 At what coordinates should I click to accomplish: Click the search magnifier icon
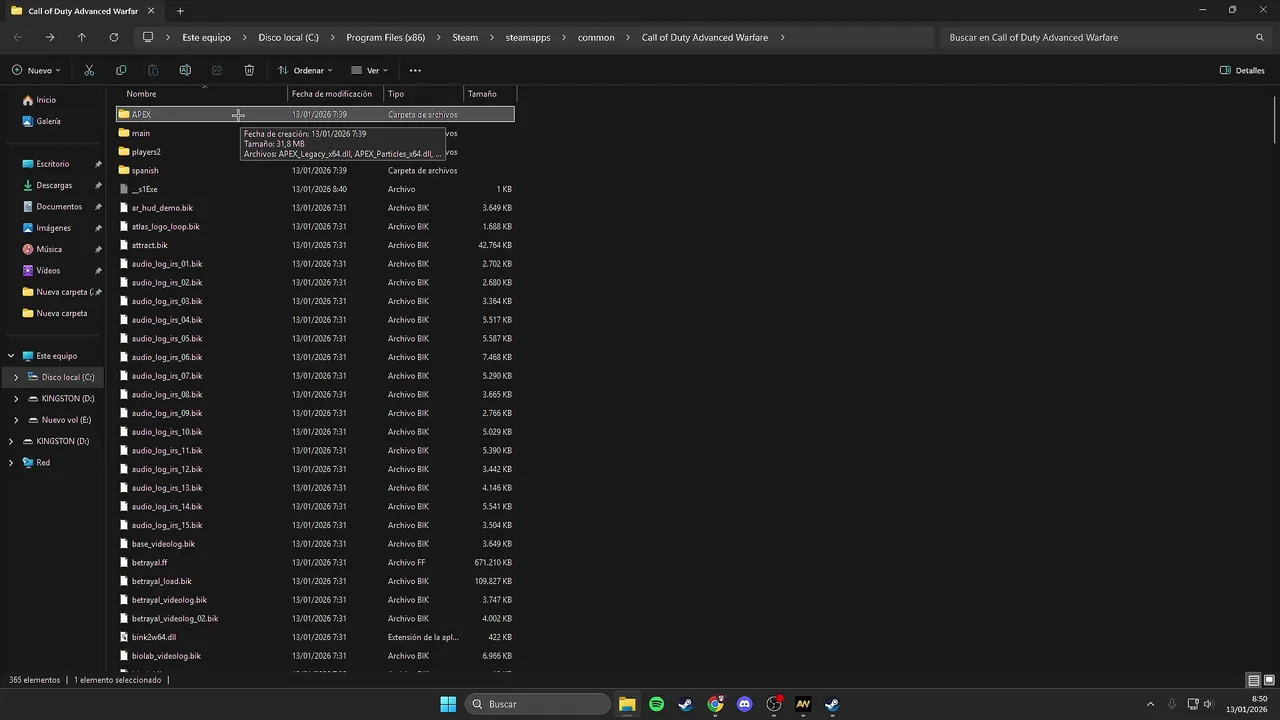click(1259, 37)
